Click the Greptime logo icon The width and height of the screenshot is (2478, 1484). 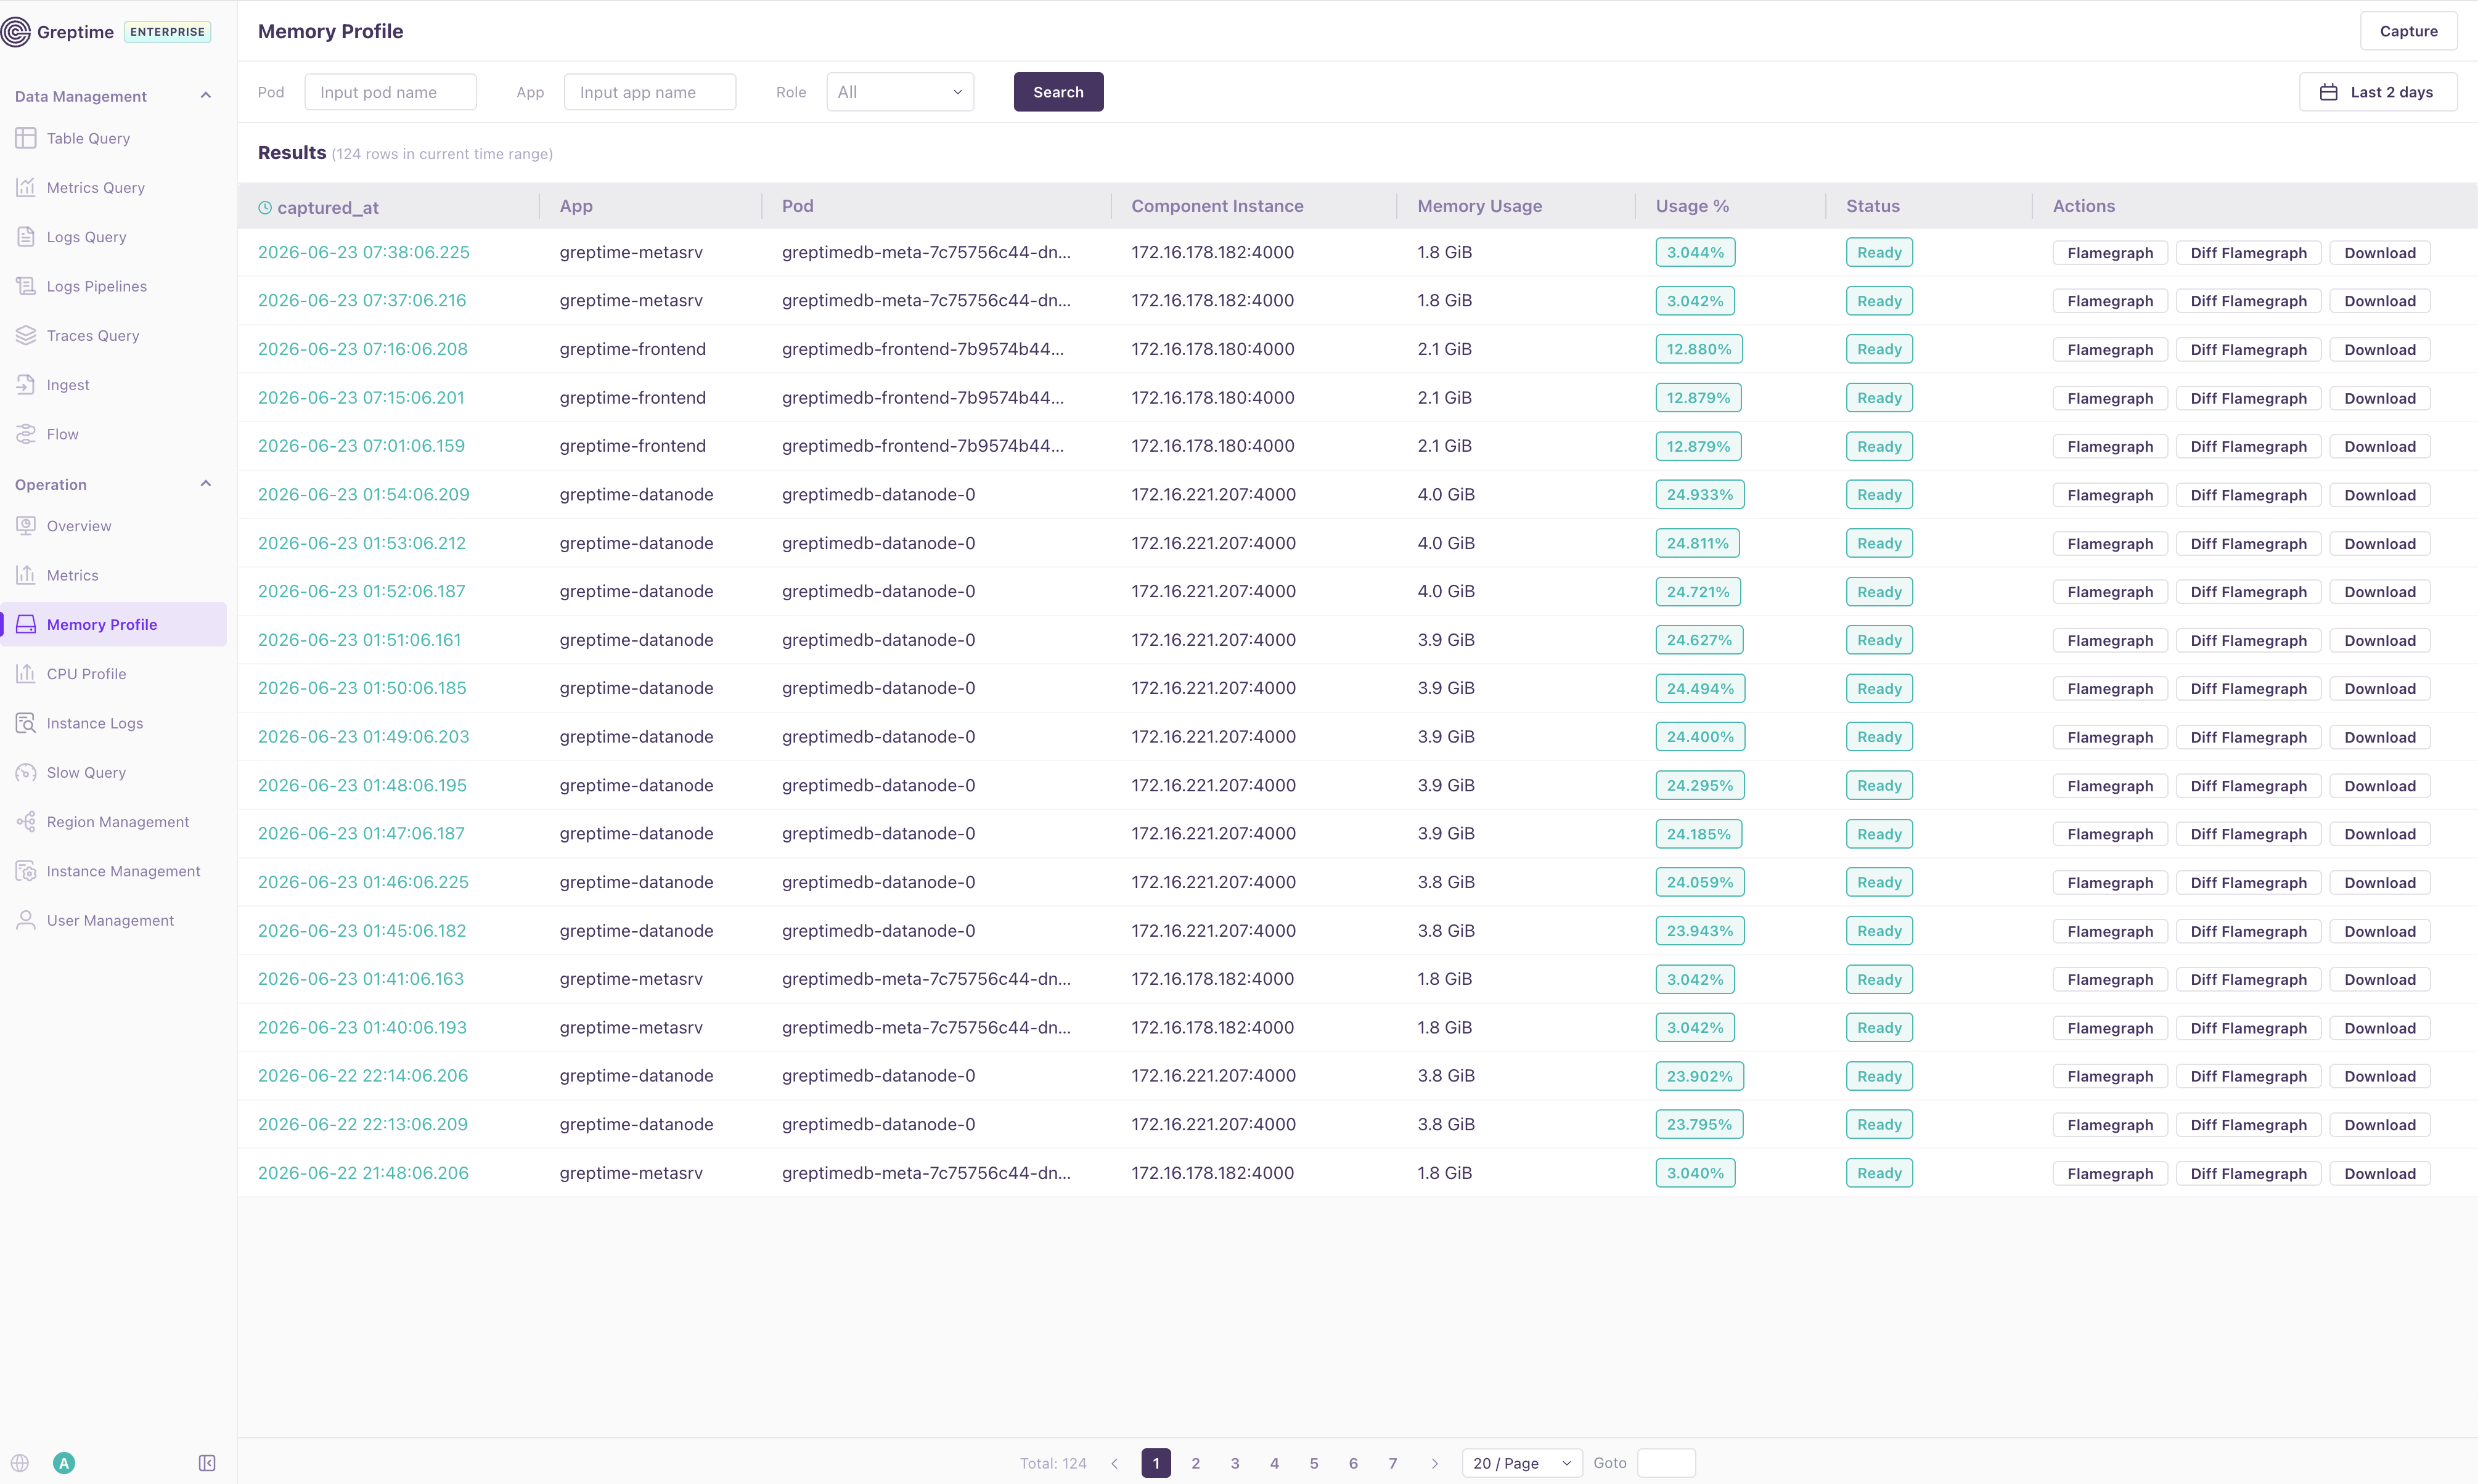[16, 32]
